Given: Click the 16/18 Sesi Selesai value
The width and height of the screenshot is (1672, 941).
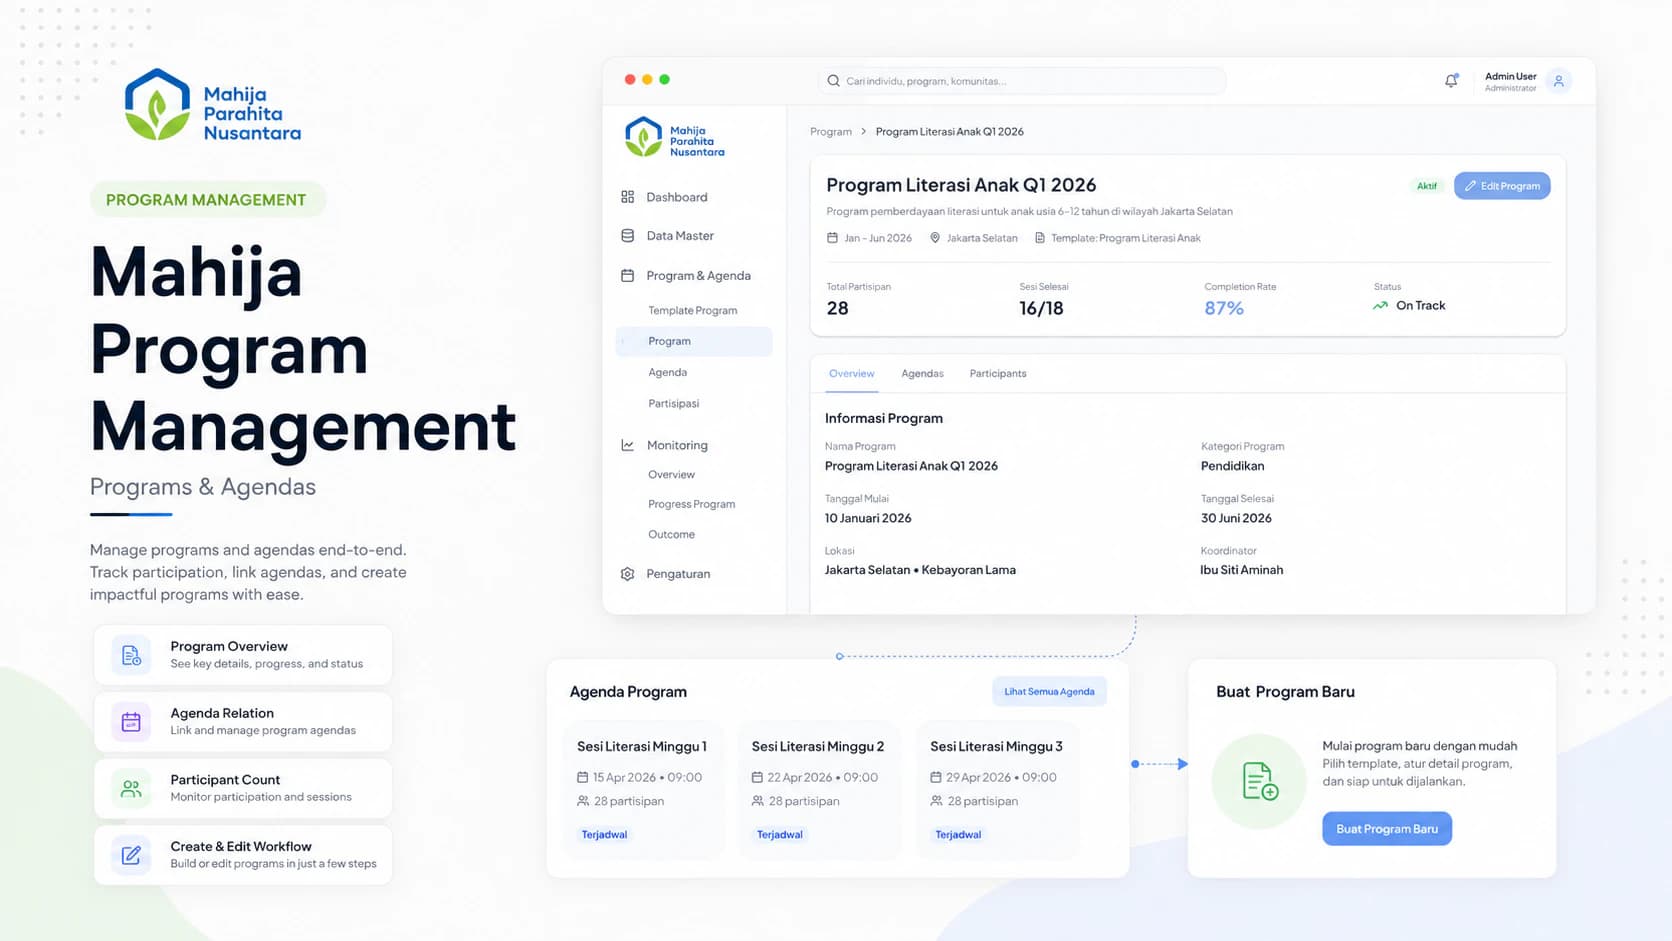Looking at the screenshot, I should [1041, 308].
